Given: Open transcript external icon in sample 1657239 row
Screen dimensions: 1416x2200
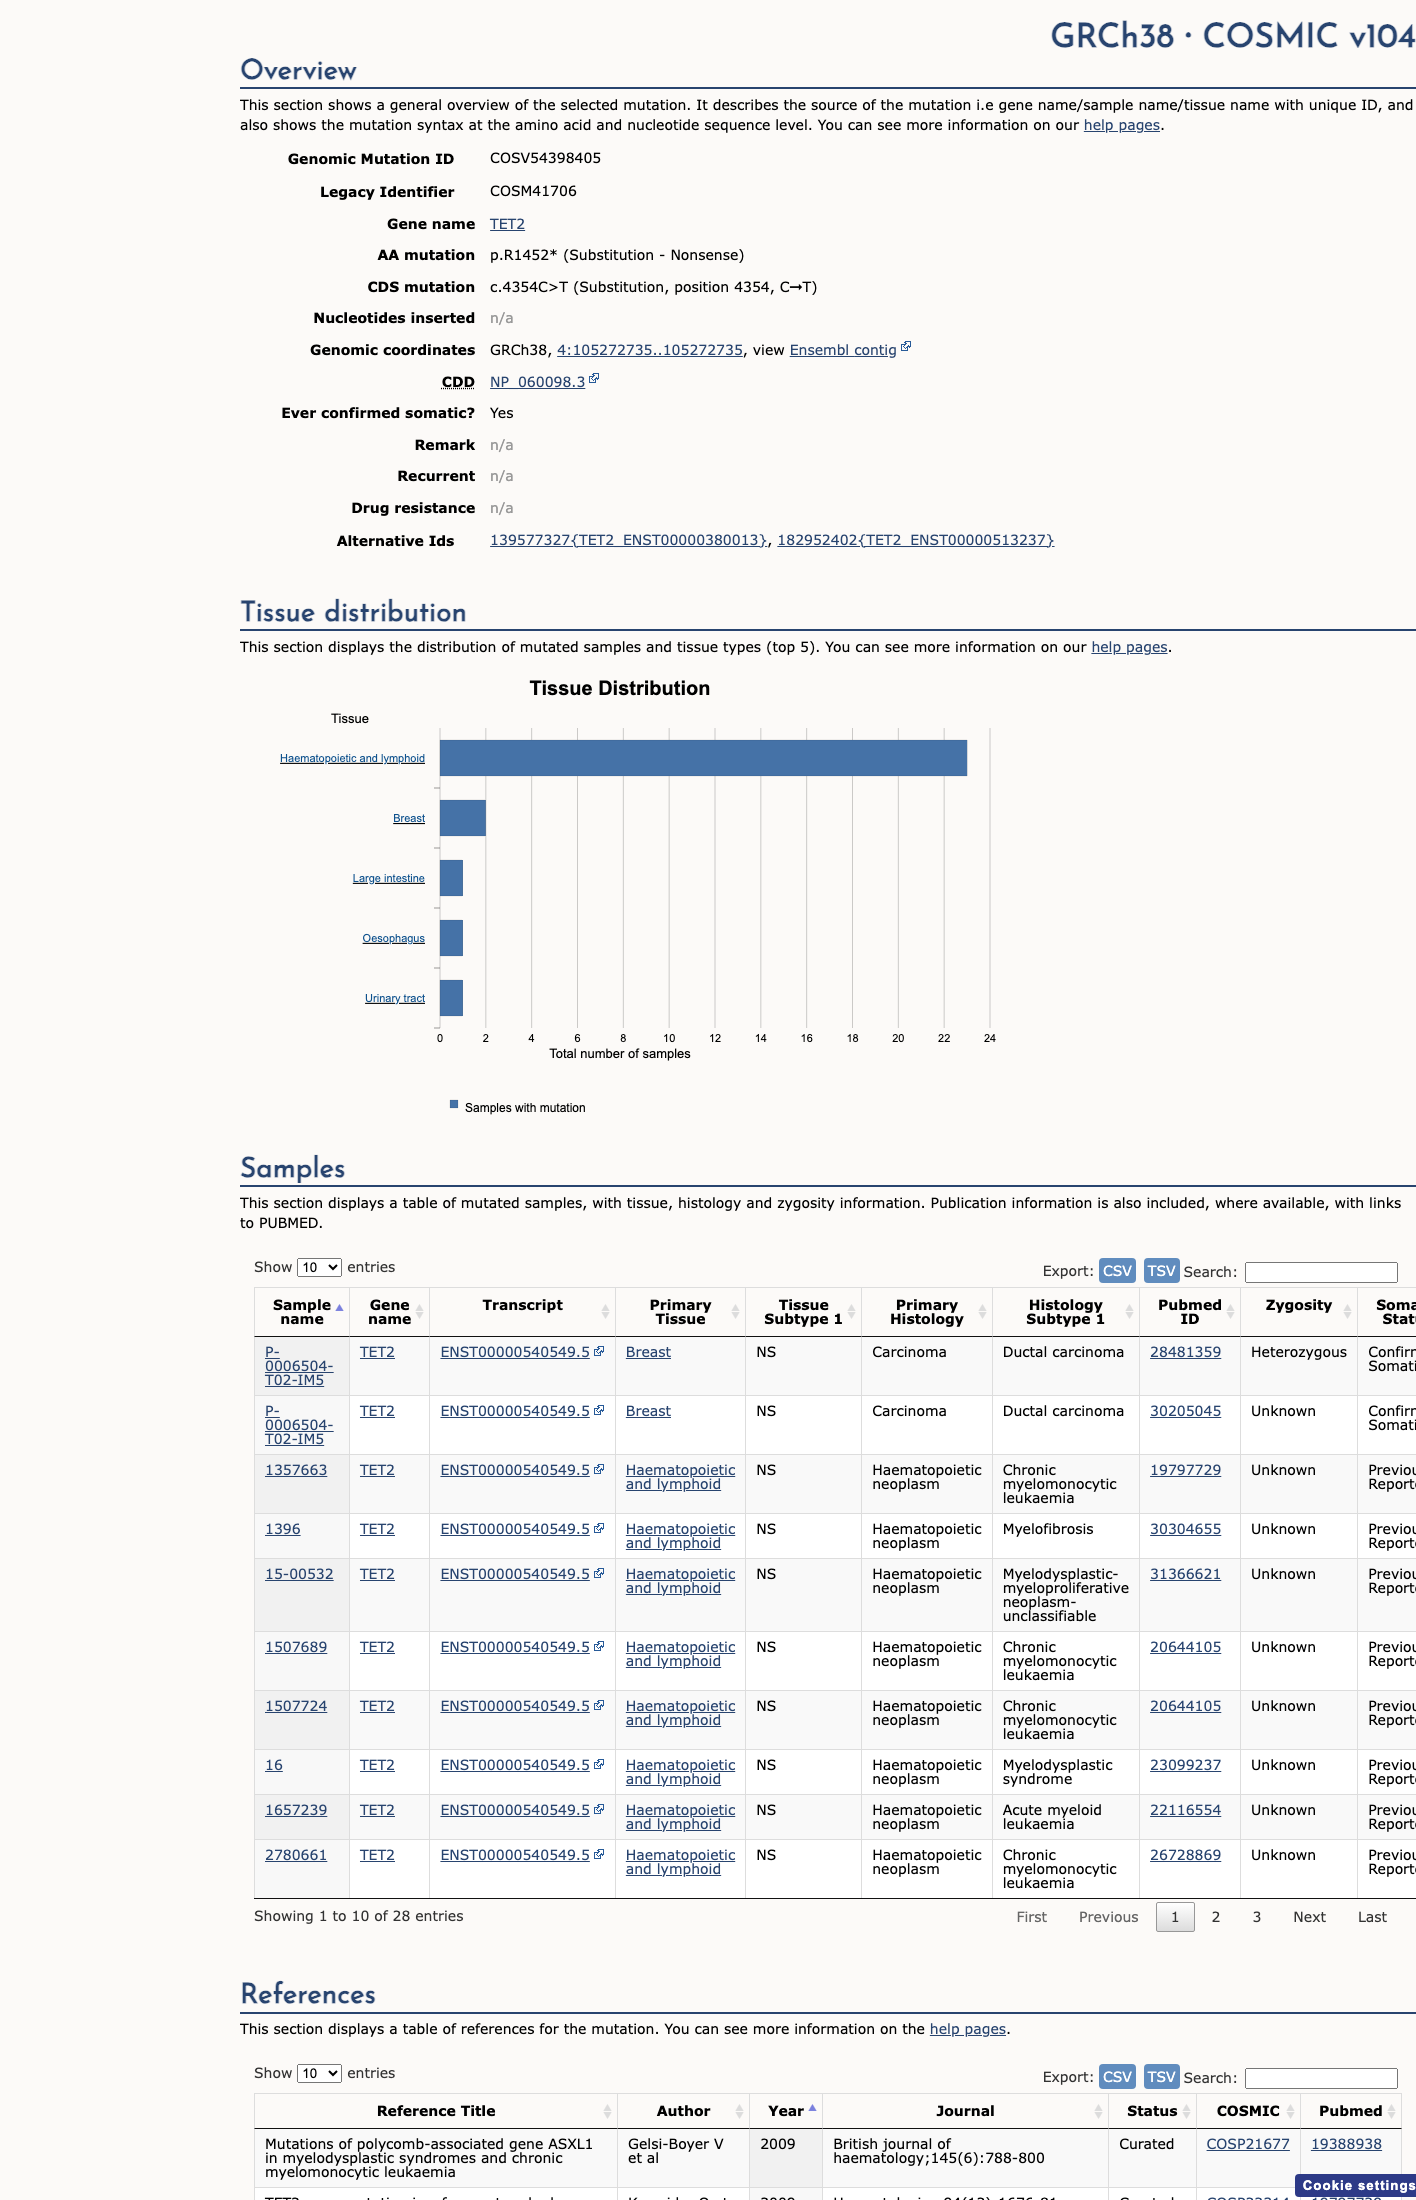Looking at the screenshot, I should point(599,1809).
